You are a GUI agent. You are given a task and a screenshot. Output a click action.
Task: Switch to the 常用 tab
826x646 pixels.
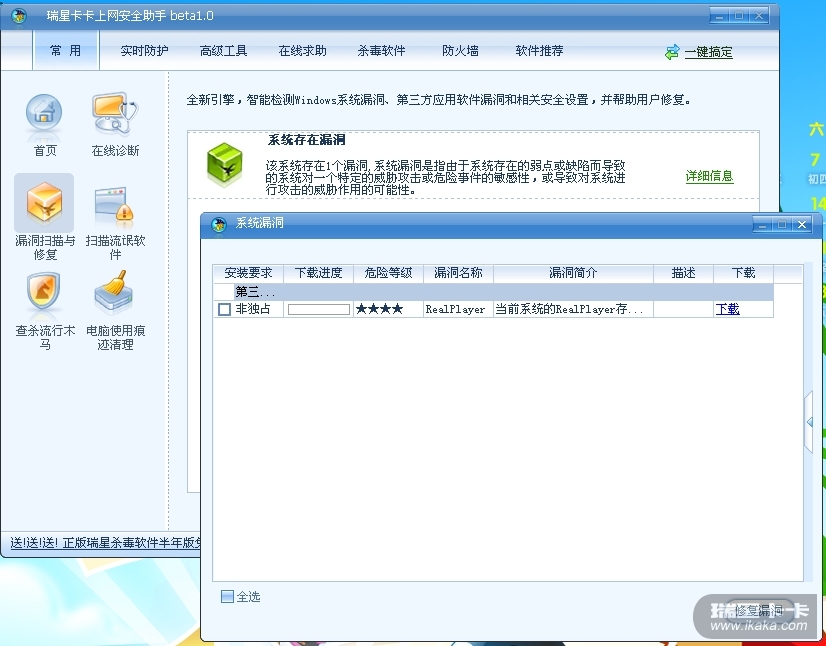click(65, 51)
